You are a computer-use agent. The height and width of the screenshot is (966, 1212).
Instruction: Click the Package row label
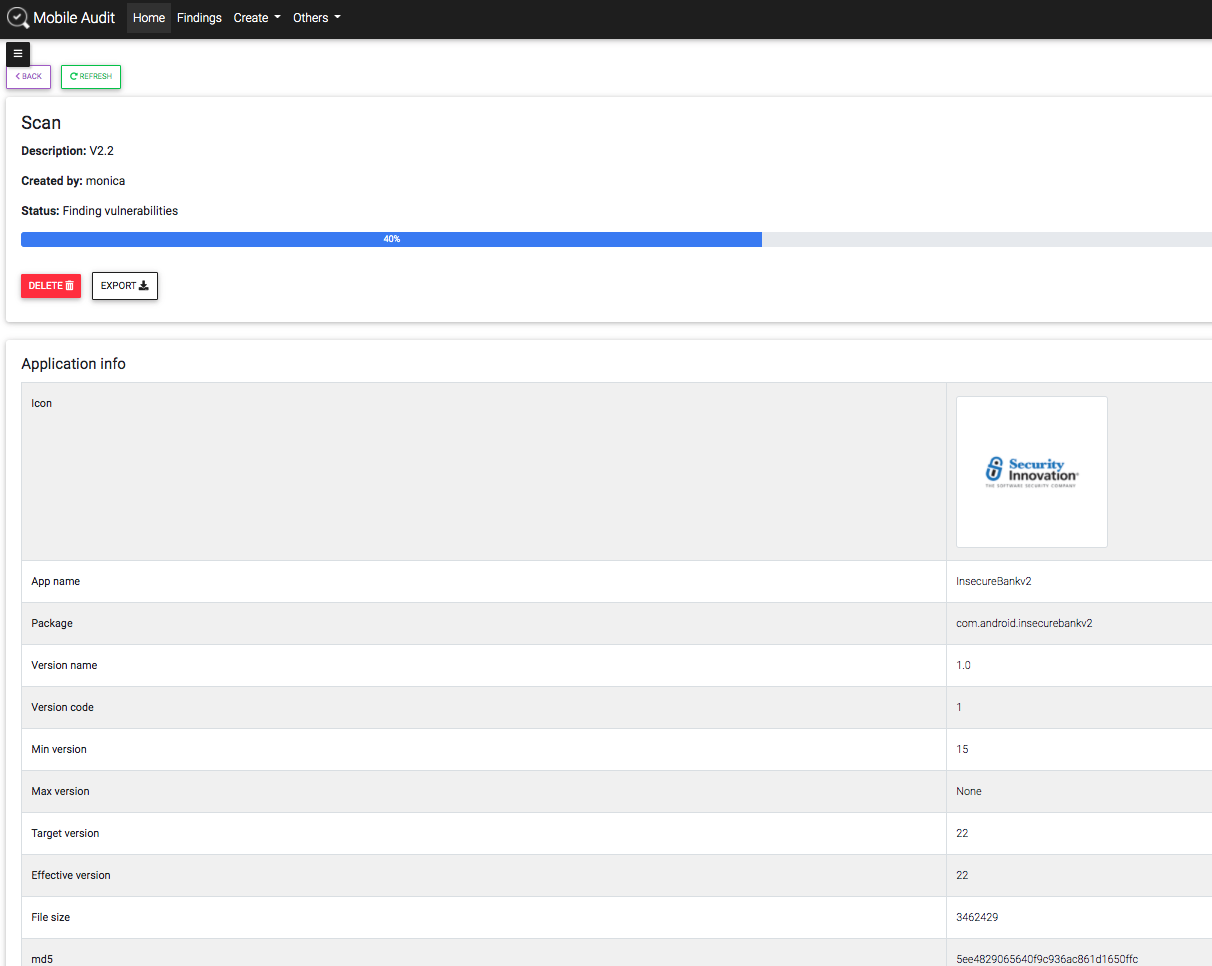coord(52,623)
